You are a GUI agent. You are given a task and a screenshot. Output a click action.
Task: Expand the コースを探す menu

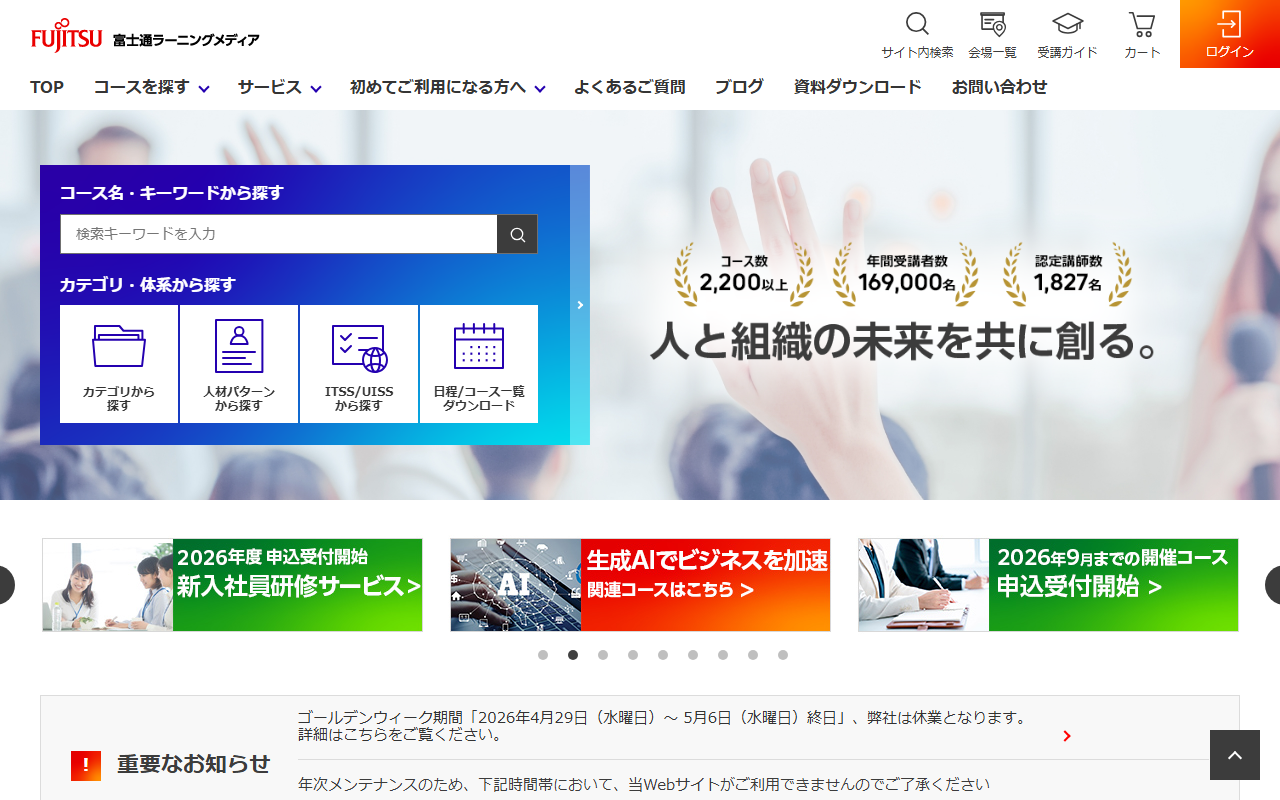click(151, 87)
